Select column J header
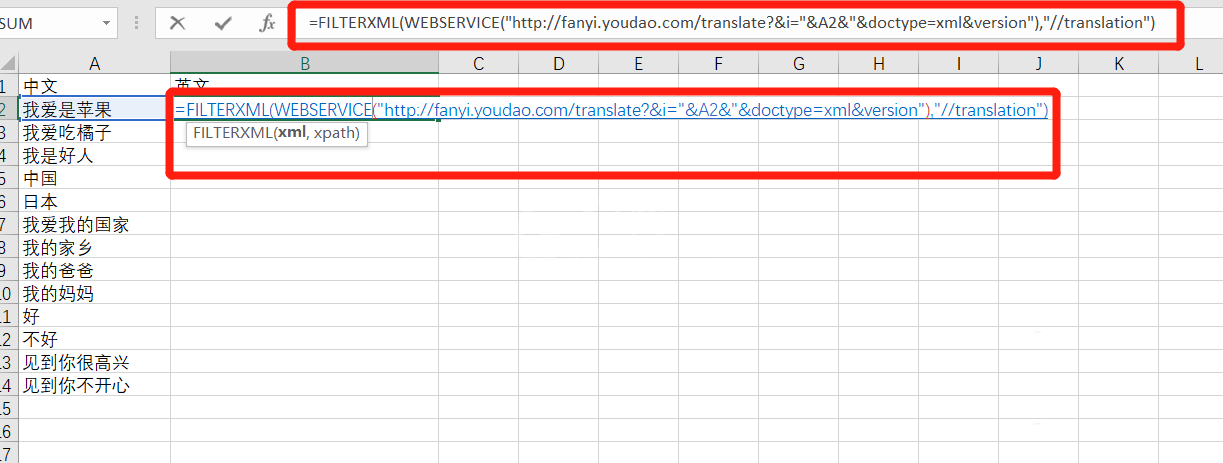Image resolution: width=1223 pixels, height=463 pixels. [1038, 64]
